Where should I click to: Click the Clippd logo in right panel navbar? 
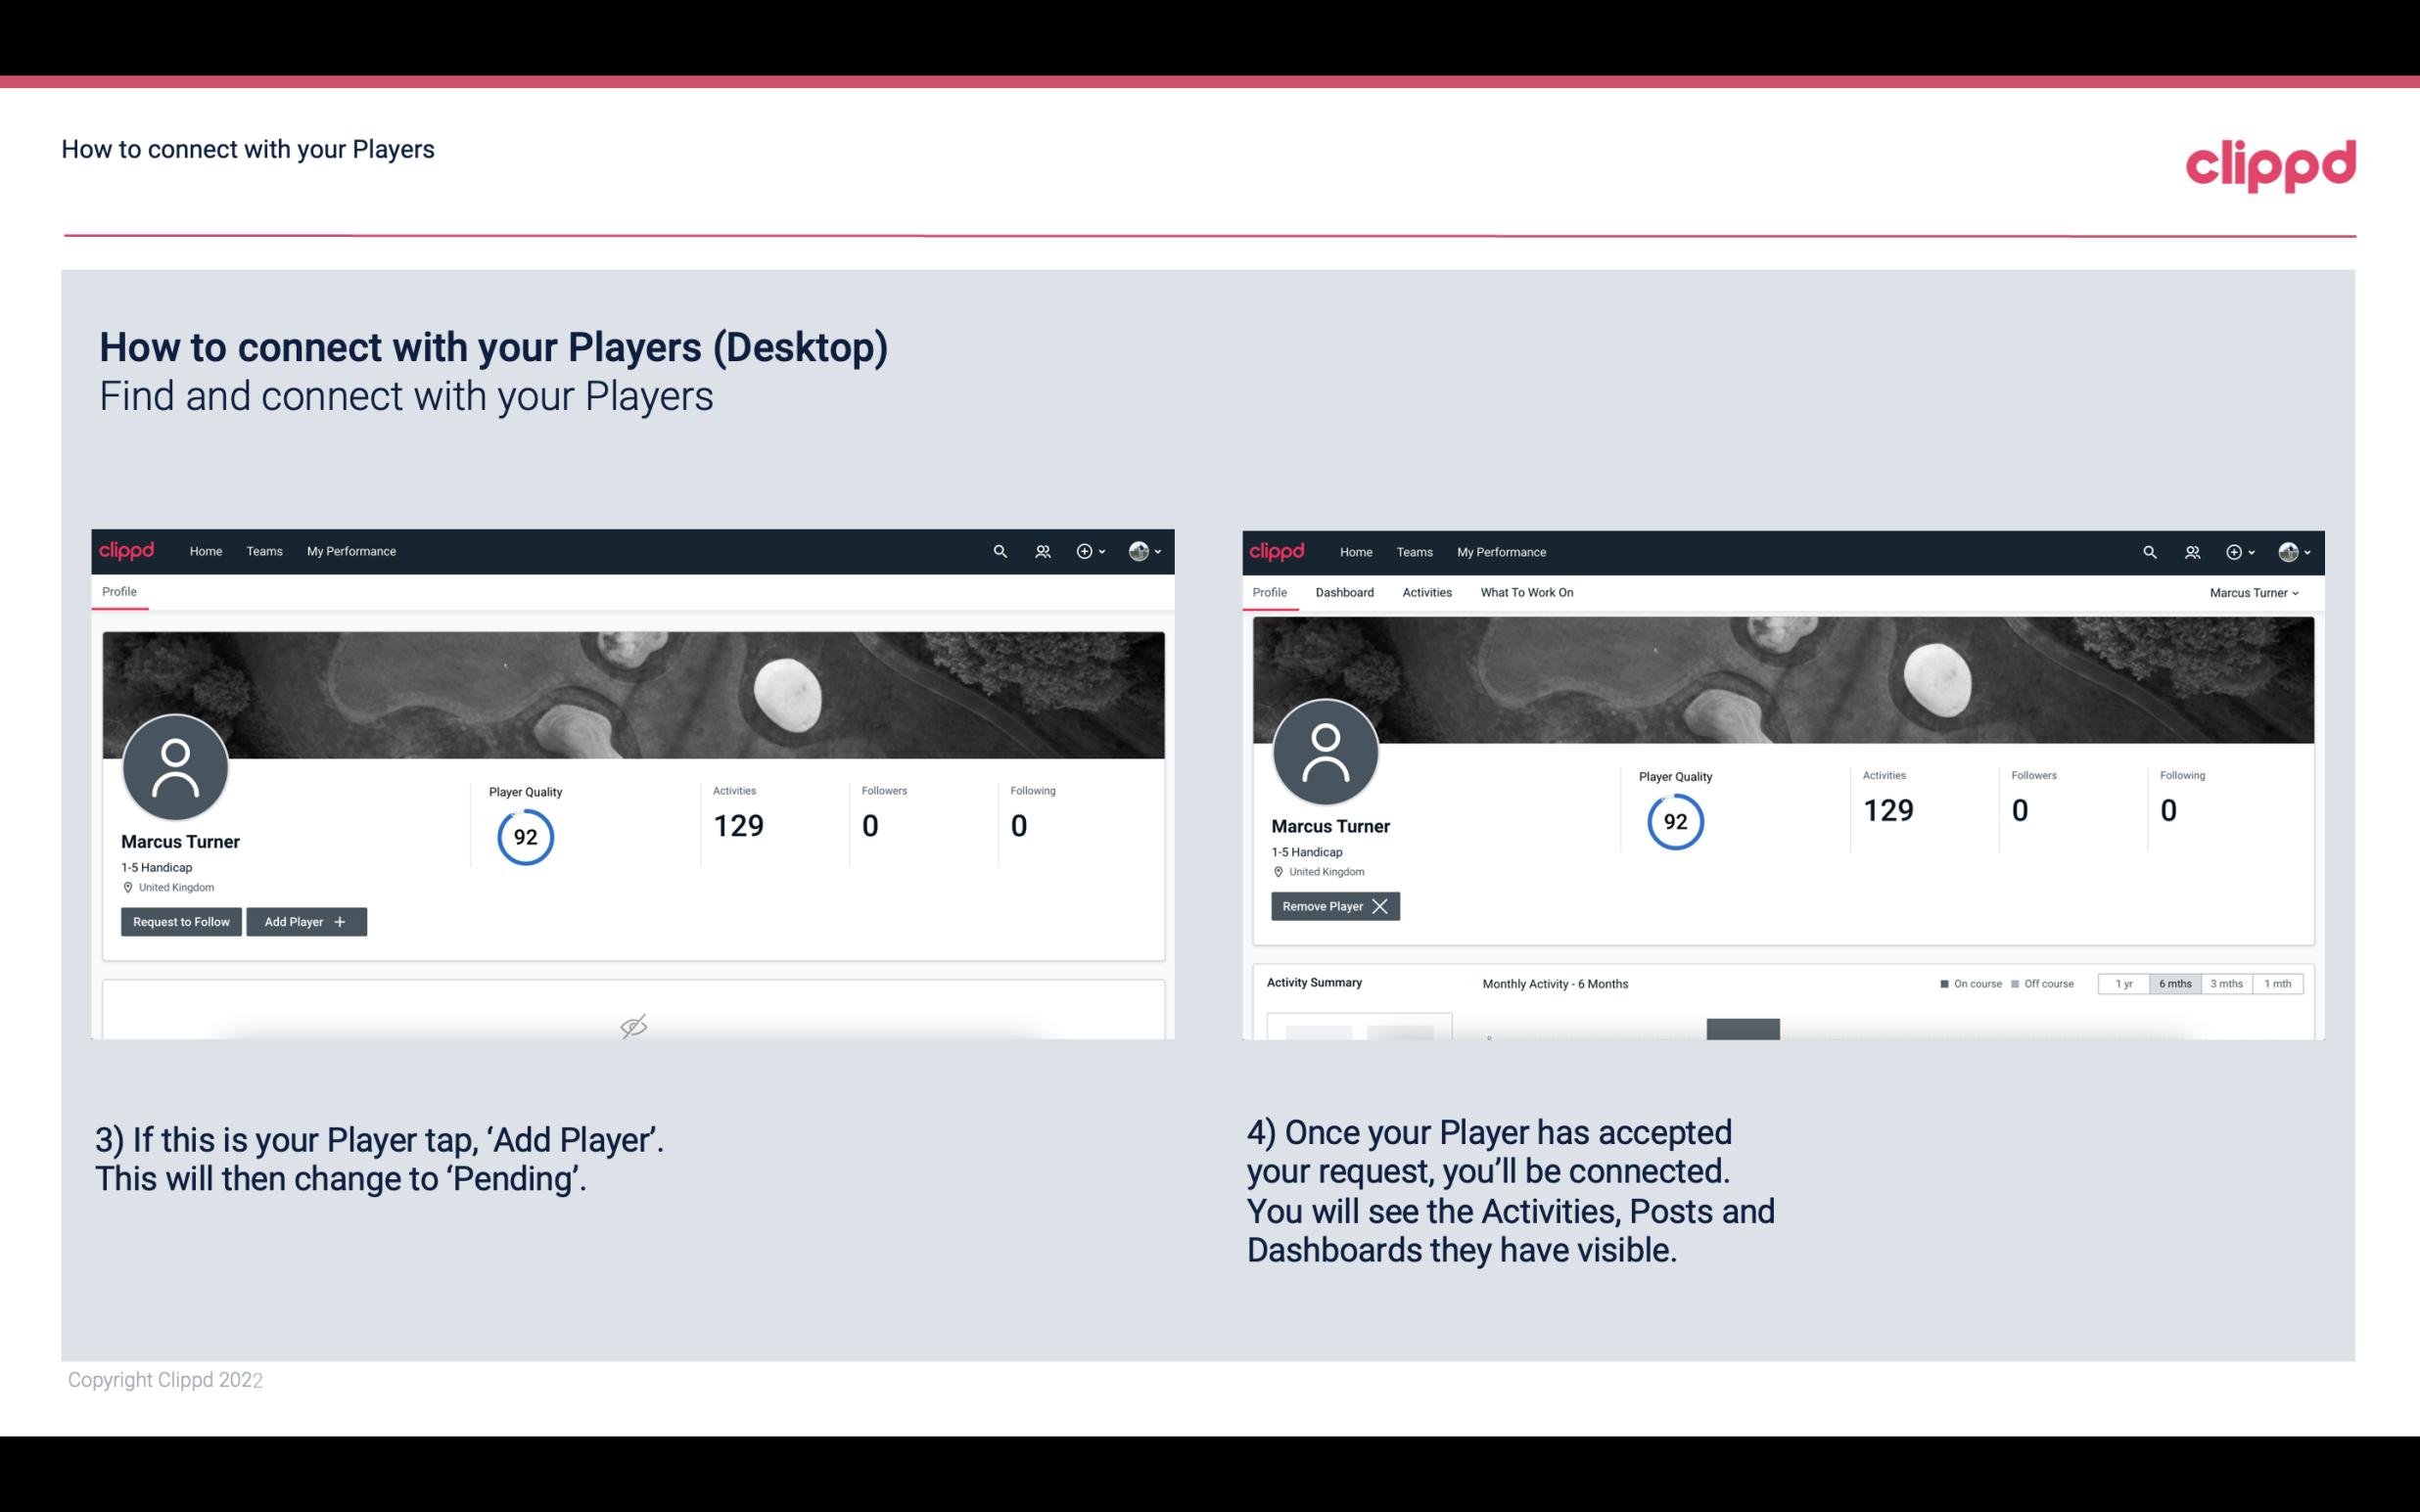tap(1276, 550)
